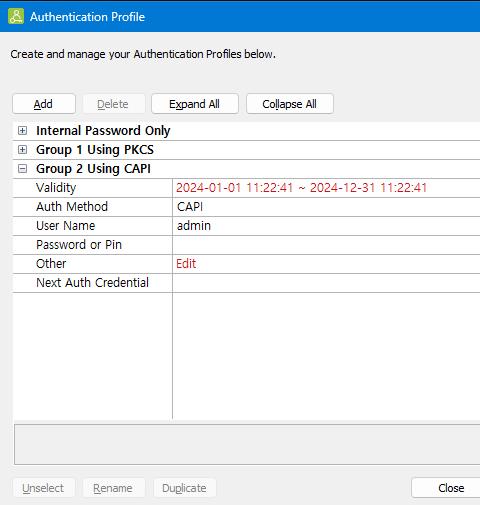The image size is (480, 505).
Task: Click the Authentication Profile window icon
Action: (x=16, y=16)
